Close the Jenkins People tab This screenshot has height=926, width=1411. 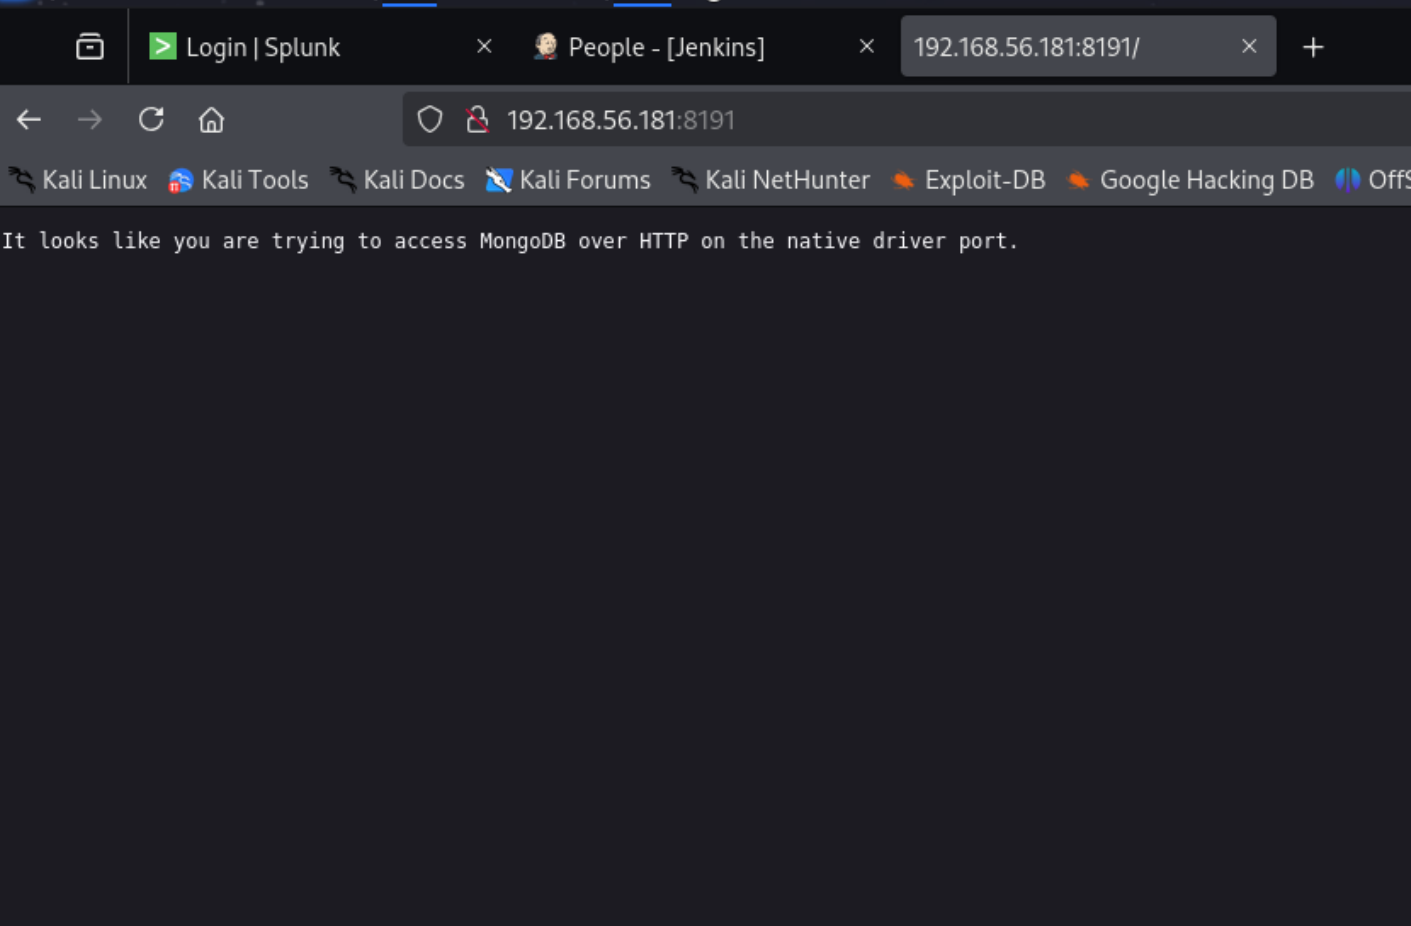pos(867,47)
